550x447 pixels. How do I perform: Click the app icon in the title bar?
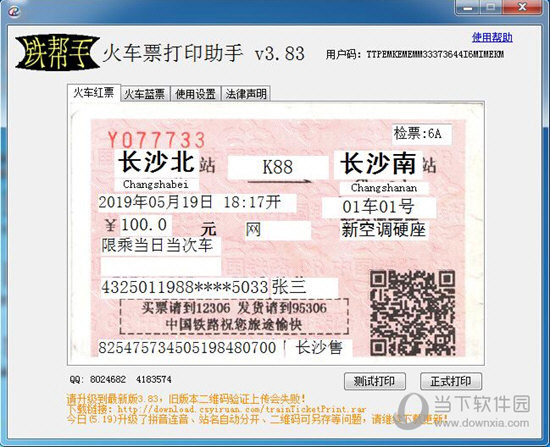[14, 11]
